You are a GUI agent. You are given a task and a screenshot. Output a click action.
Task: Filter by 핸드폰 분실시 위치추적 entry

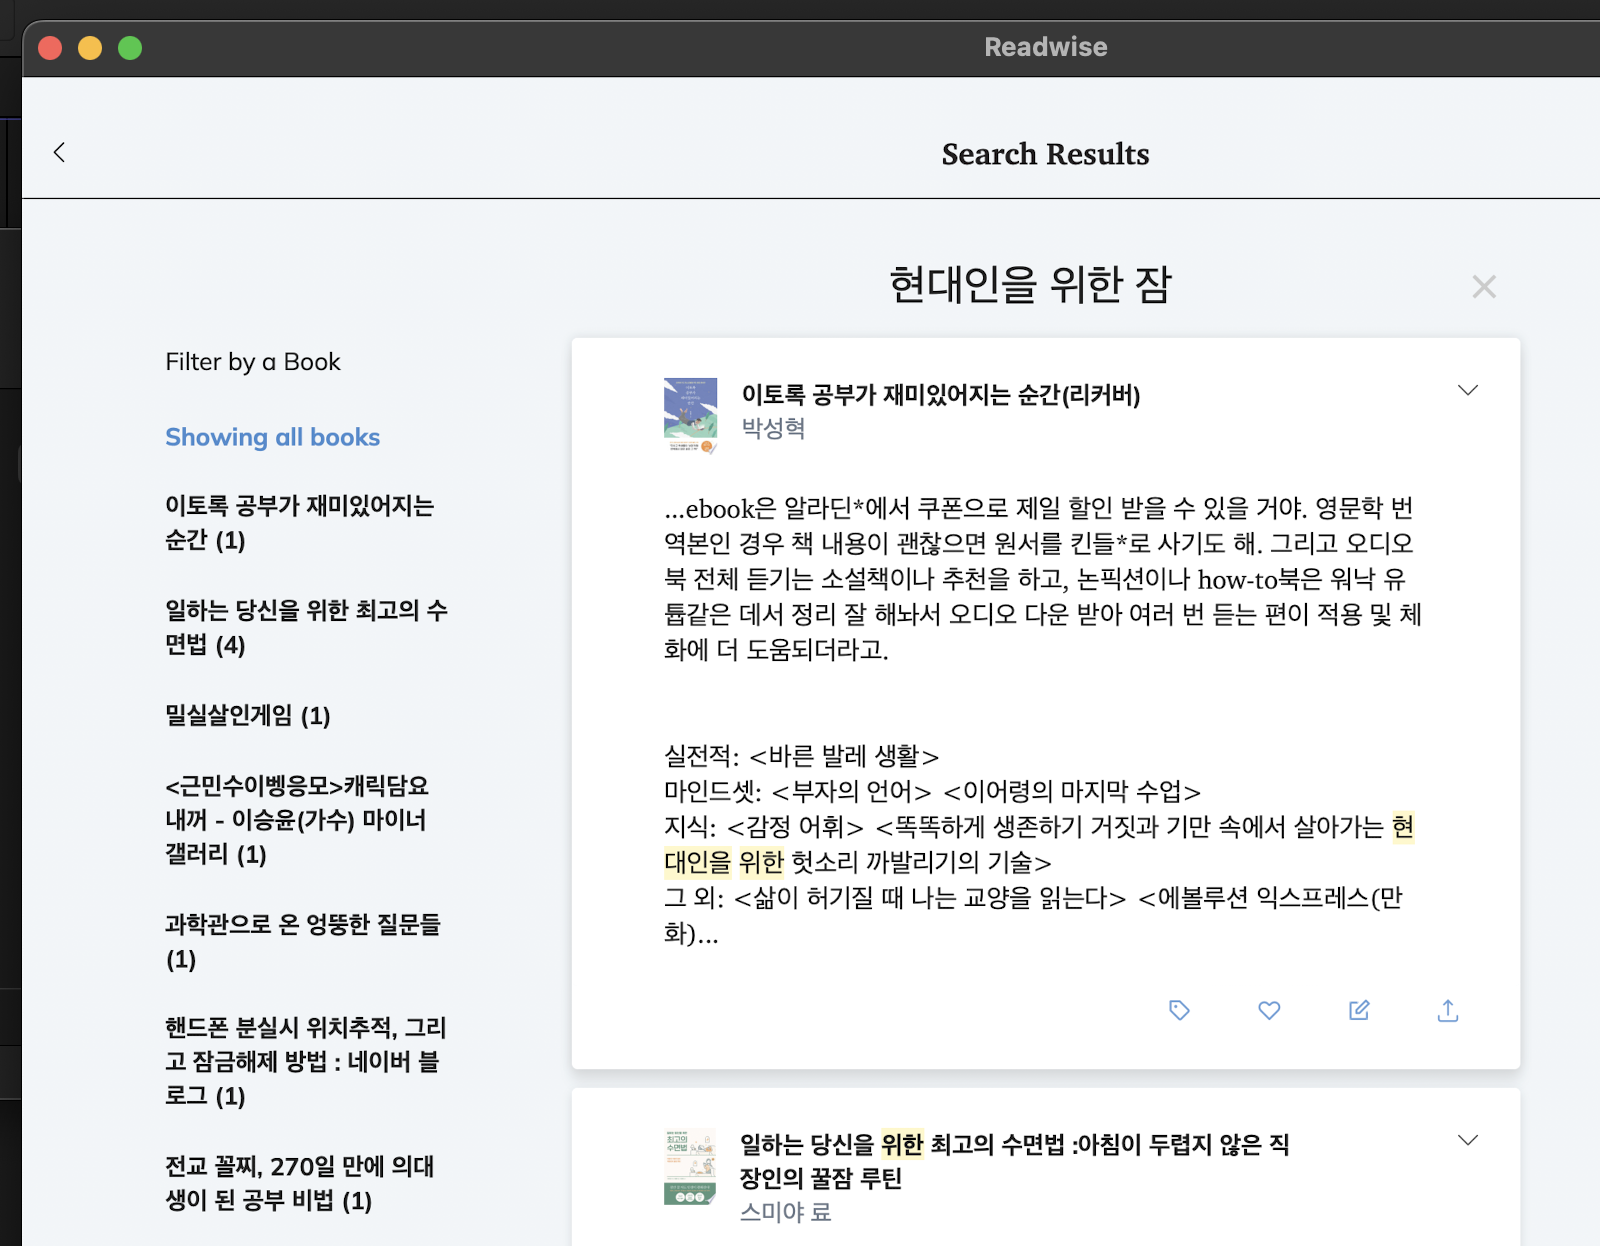[x=305, y=1062]
